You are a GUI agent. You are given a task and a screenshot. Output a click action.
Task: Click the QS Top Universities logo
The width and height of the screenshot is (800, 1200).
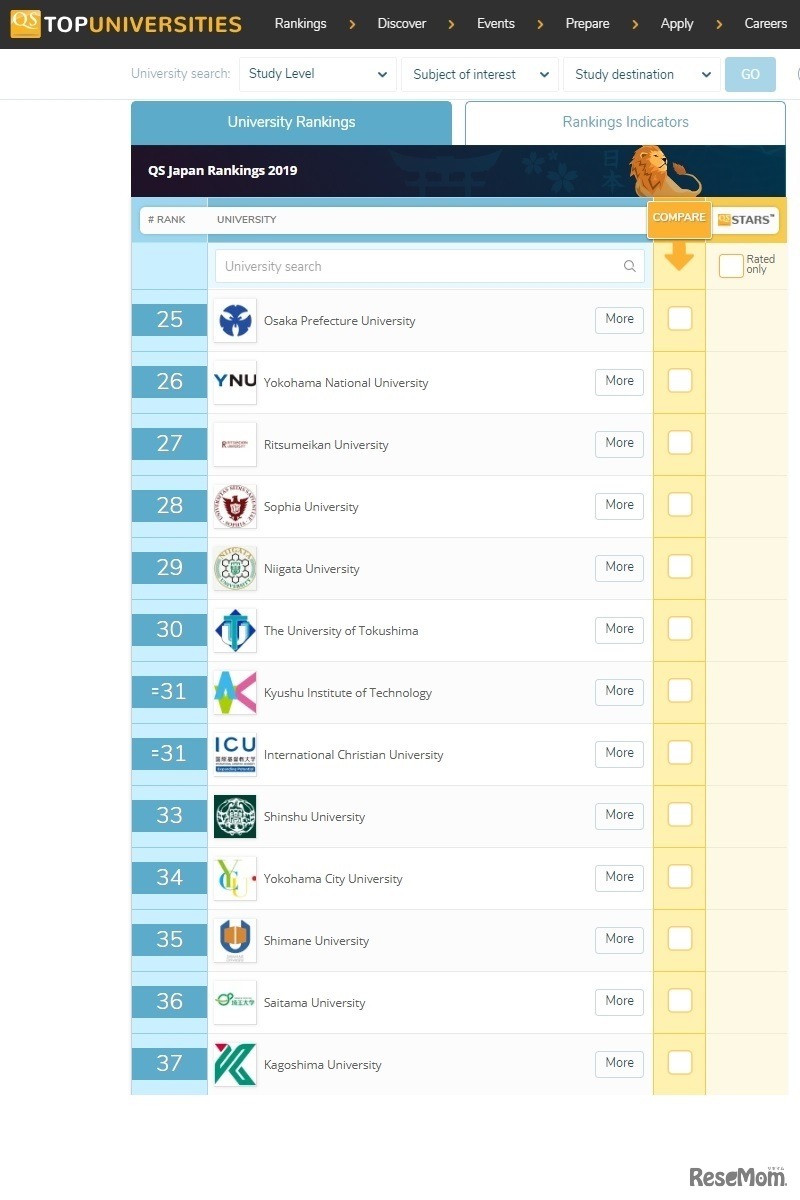tap(127, 24)
